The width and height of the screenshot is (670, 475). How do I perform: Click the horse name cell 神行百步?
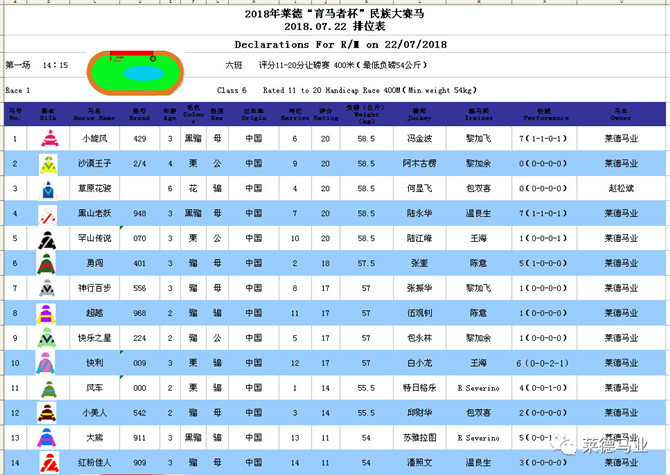[x=96, y=289]
